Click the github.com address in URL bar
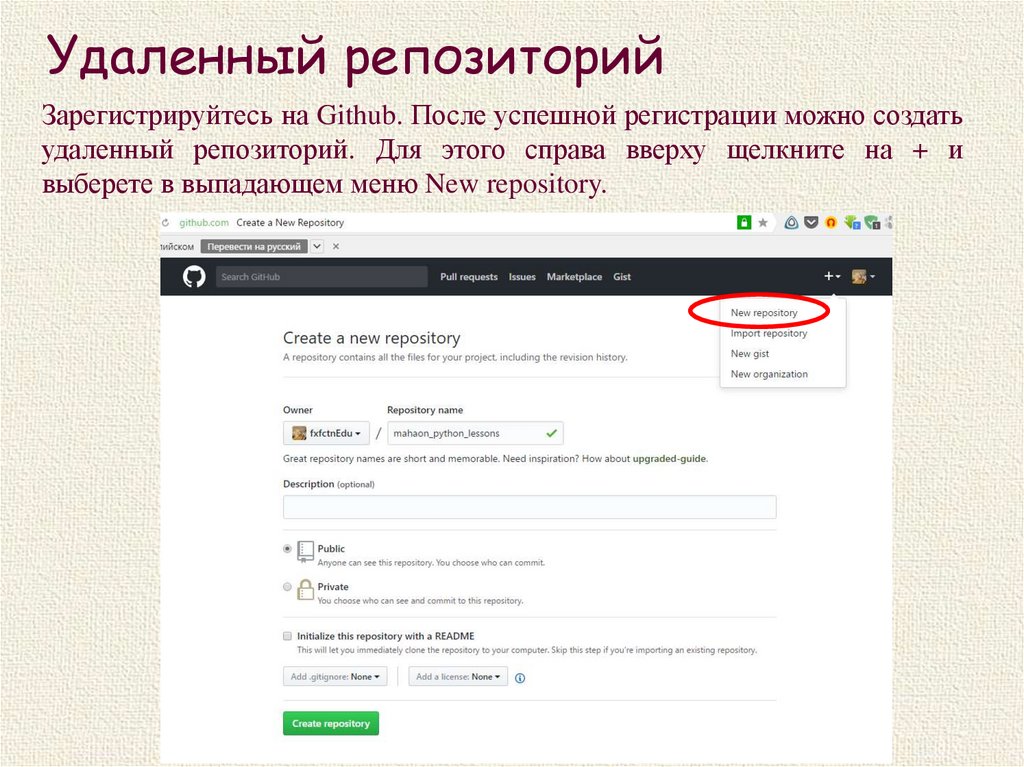The width and height of the screenshot is (1024, 767). coord(204,223)
